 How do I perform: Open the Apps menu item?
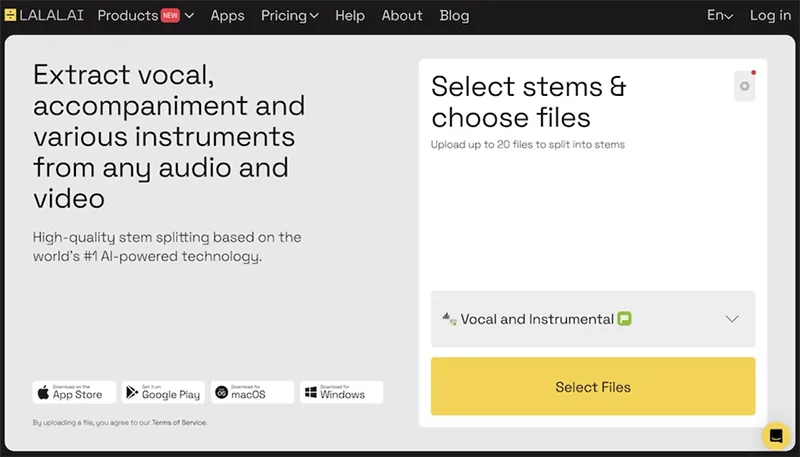coord(227,15)
